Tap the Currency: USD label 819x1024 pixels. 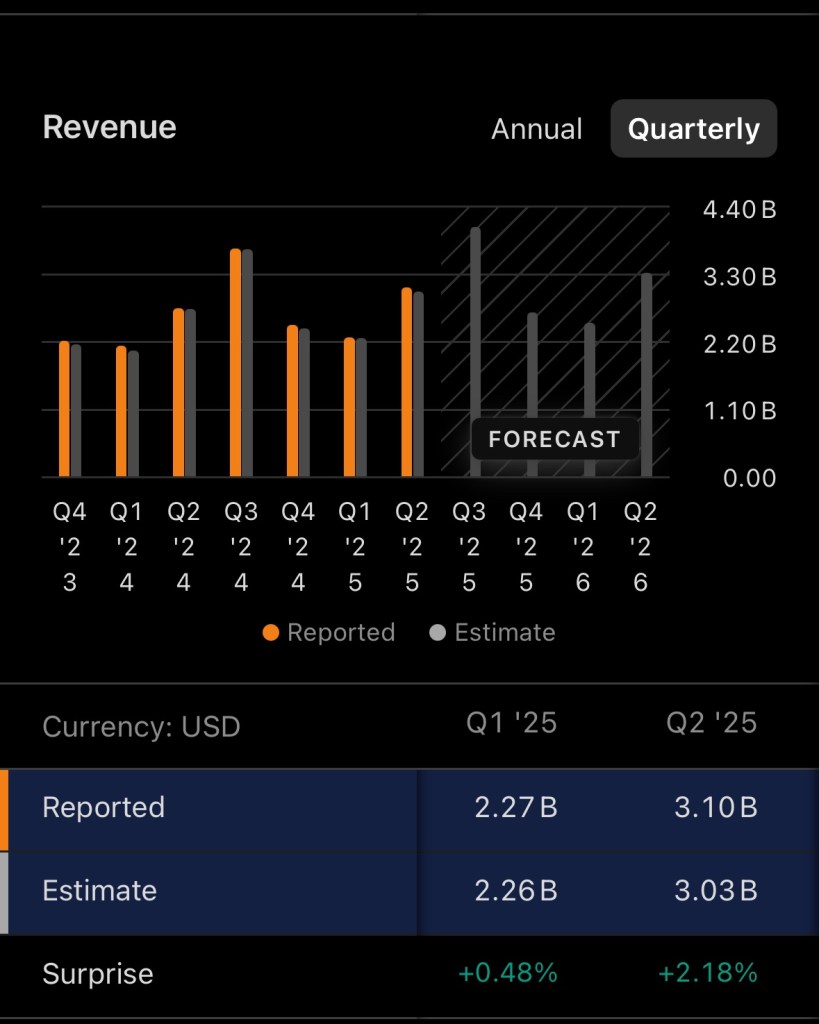pos(141,726)
